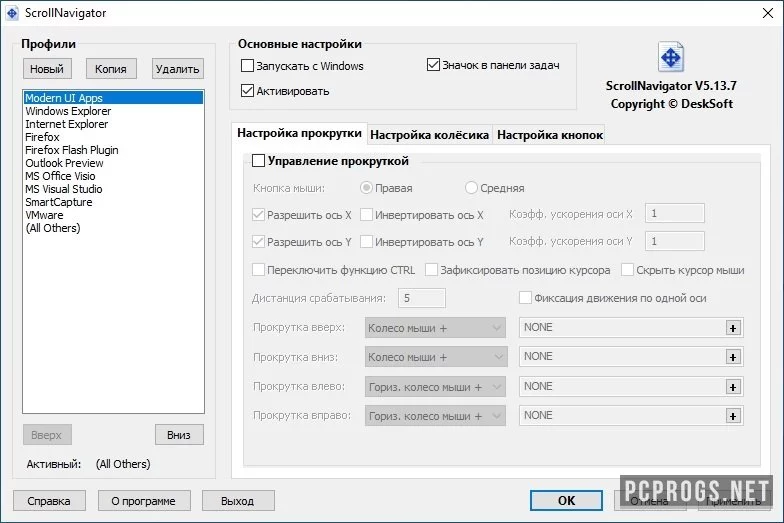The width and height of the screenshot is (784, 523).
Task: Select Outlook Preview profile
Action: (x=114, y=162)
